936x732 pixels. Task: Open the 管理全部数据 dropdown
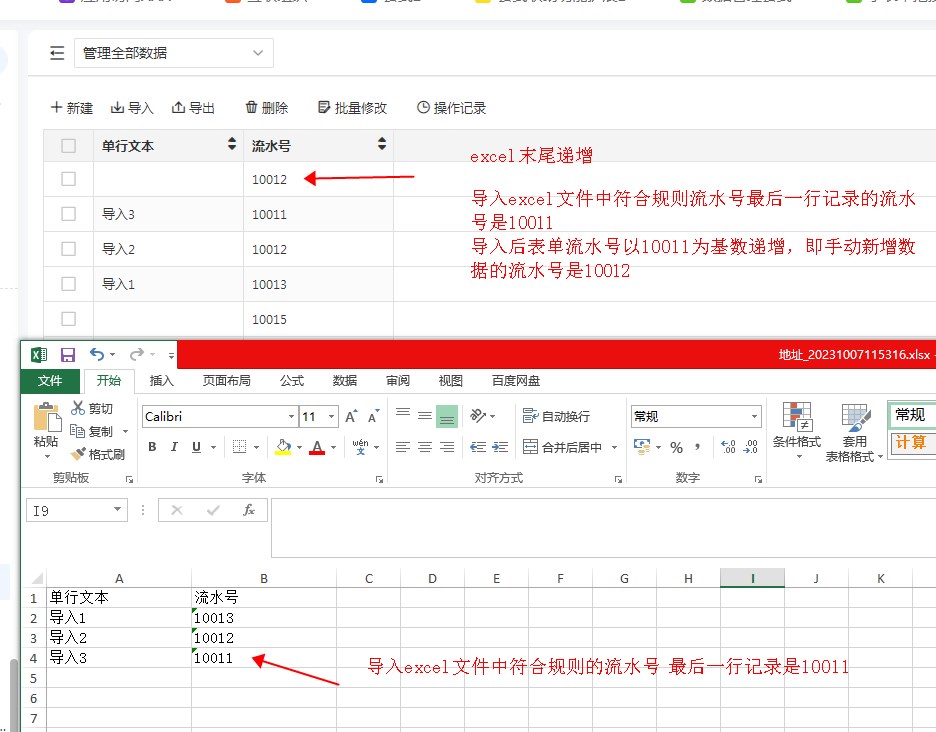(173, 54)
